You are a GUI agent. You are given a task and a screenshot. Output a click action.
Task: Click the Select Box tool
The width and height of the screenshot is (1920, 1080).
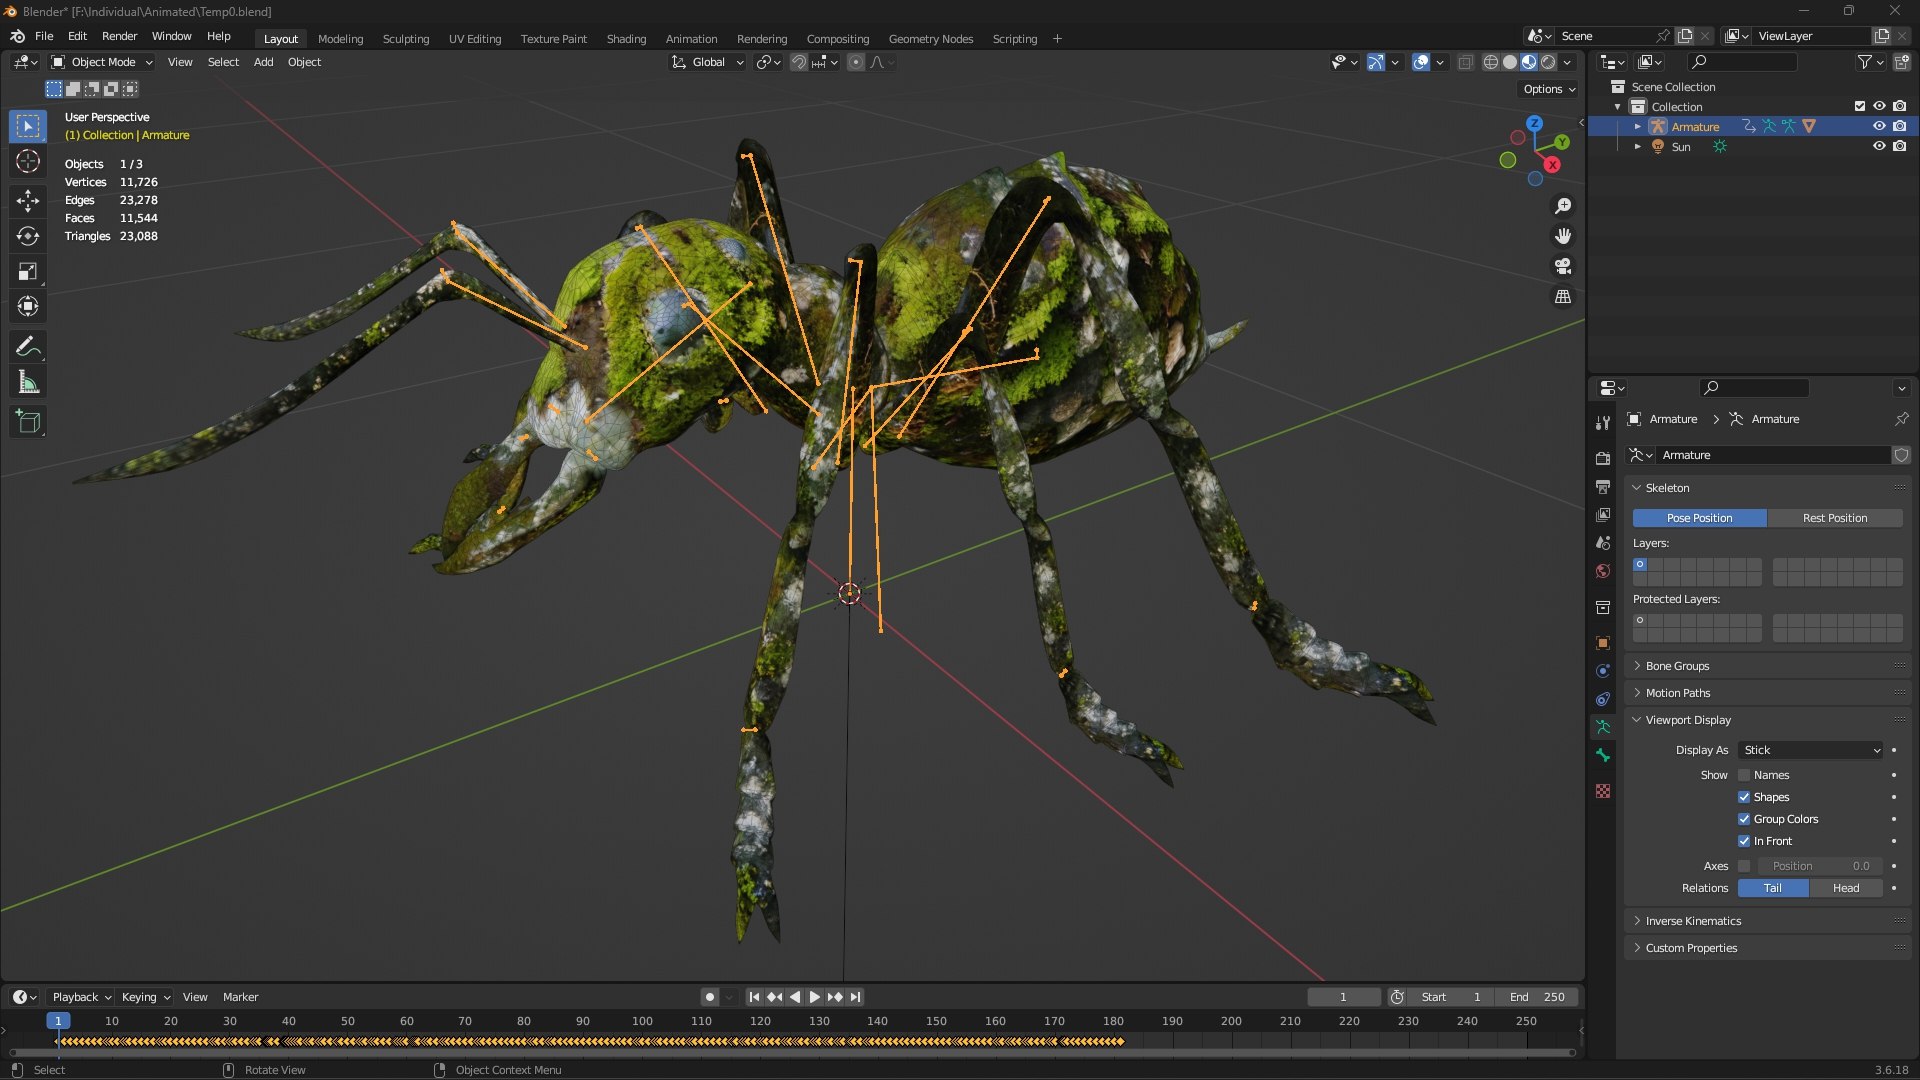tap(28, 126)
